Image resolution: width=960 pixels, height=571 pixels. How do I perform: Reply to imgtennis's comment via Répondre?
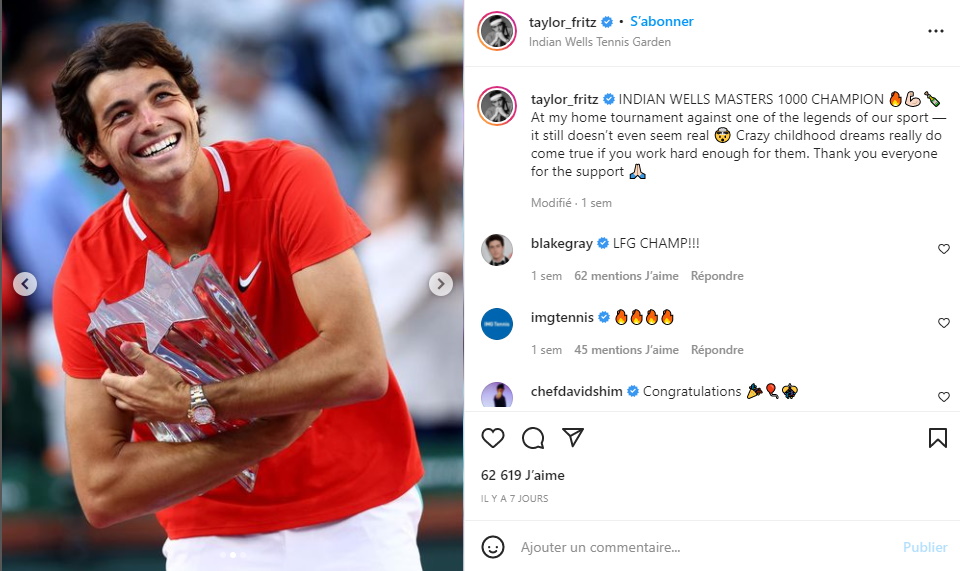pyautogui.click(x=717, y=350)
